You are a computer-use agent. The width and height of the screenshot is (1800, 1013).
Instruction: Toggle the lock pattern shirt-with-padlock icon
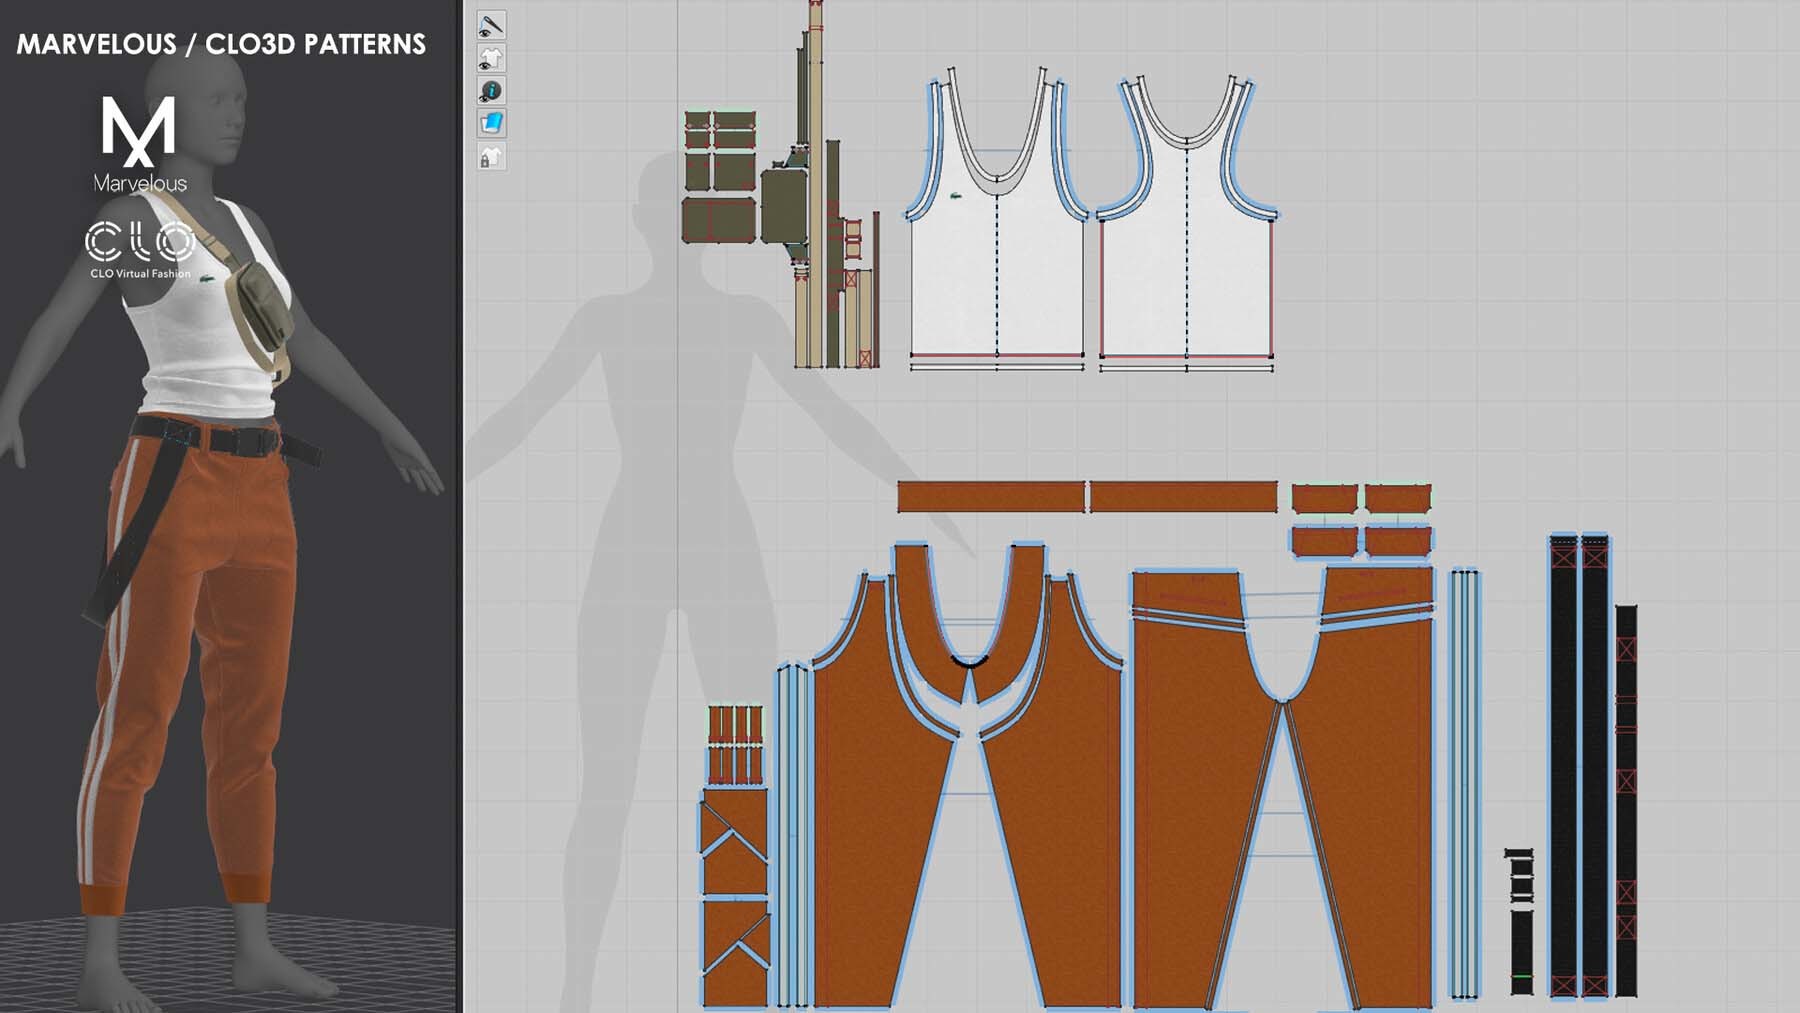point(491,157)
